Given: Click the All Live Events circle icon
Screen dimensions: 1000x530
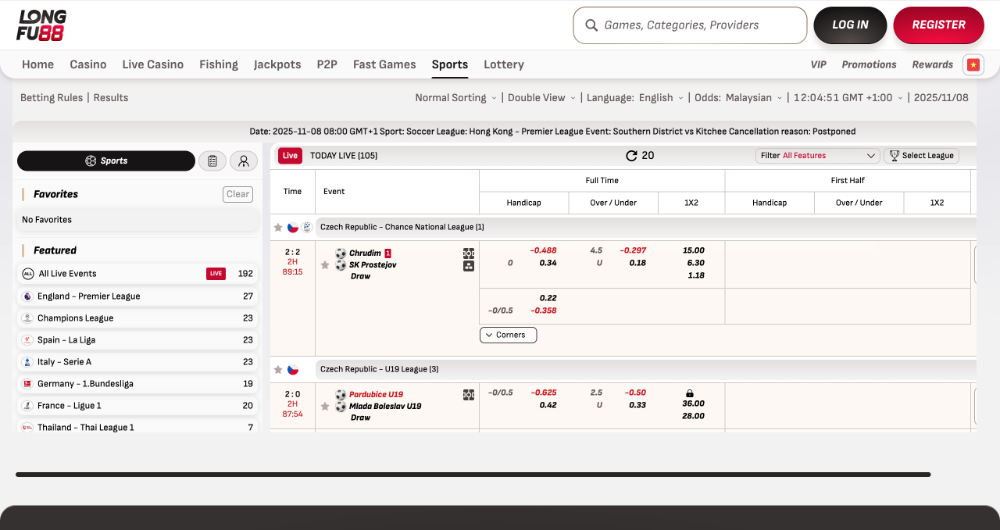Looking at the screenshot, I should point(27,274).
